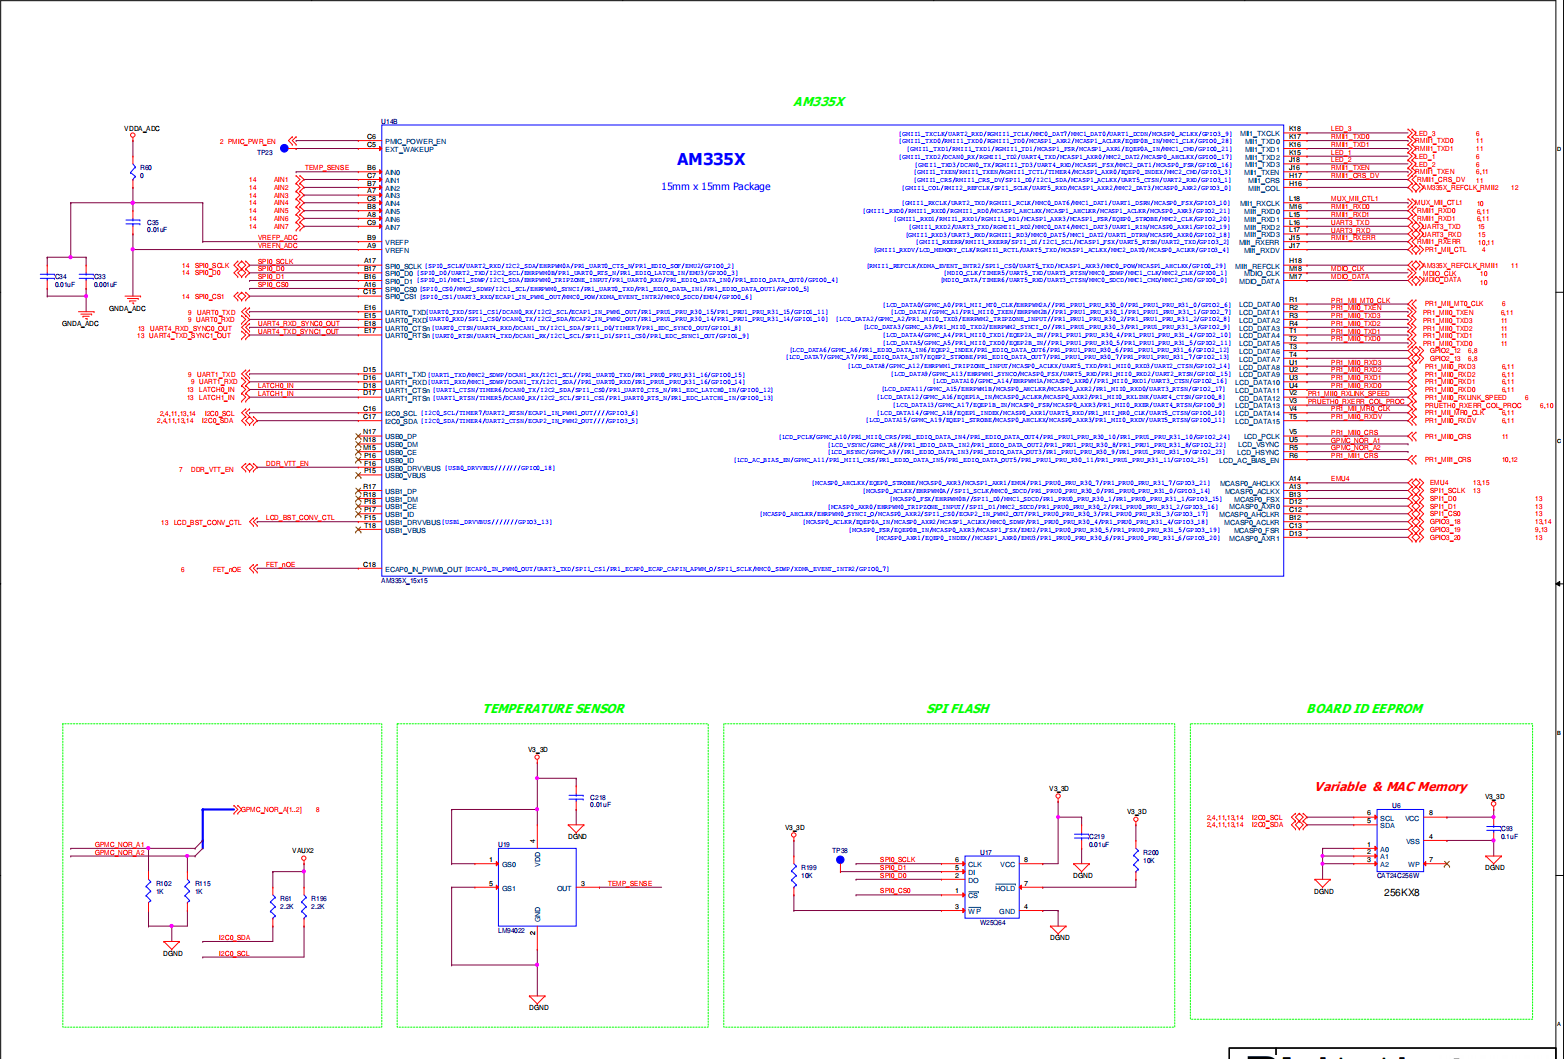Click the large blue AM335X chip name
1564x1059 pixels.
[x=711, y=159]
